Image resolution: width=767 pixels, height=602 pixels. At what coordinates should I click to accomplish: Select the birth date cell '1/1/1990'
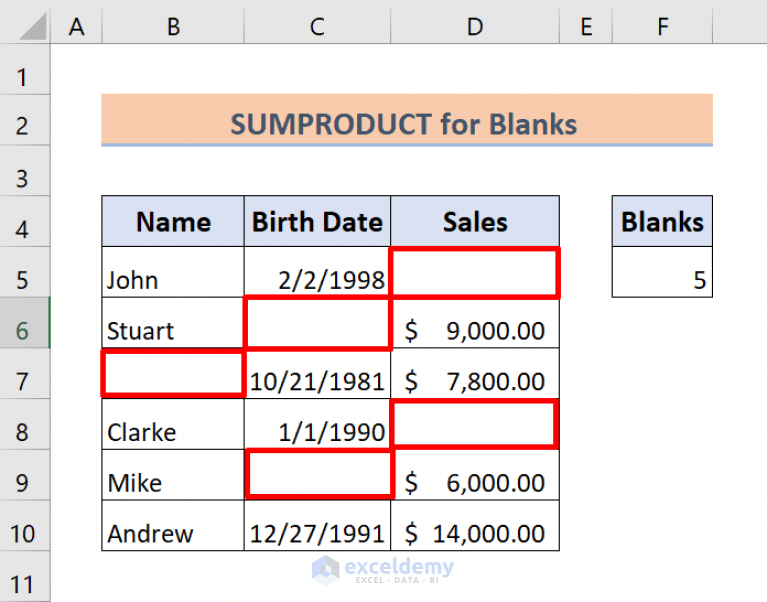317,424
